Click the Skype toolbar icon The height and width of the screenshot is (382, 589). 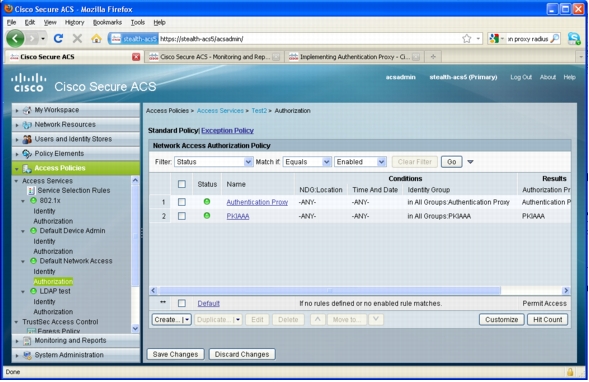[x=574, y=38]
